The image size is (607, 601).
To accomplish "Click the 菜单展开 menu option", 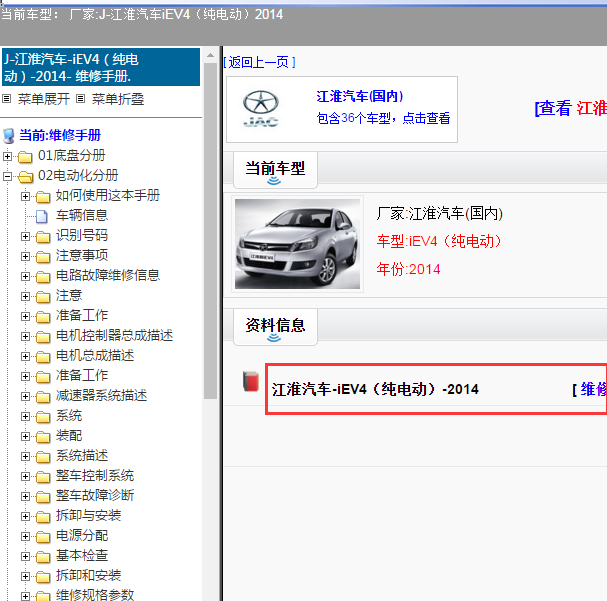I will tap(44, 99).
